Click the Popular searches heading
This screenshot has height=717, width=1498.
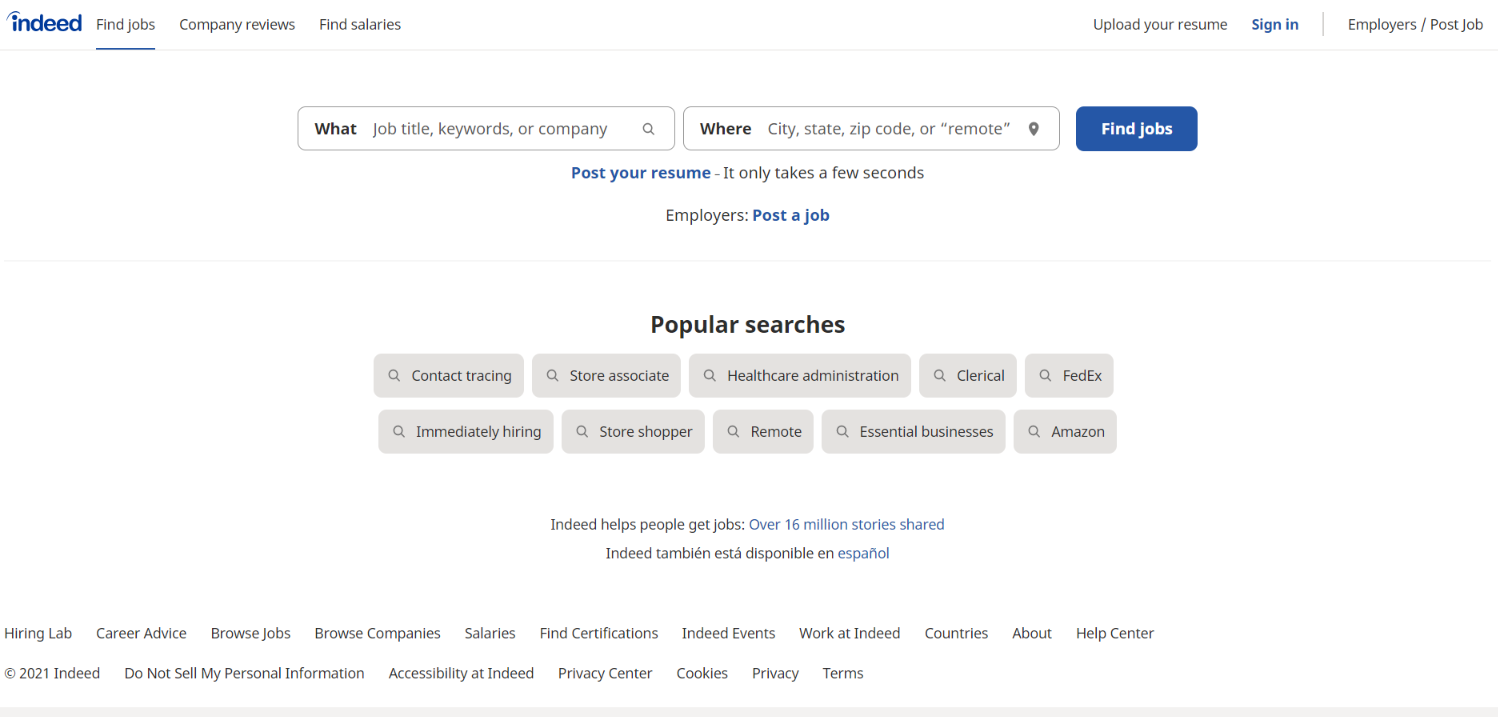pyautogui.click(x=748, y=325)
